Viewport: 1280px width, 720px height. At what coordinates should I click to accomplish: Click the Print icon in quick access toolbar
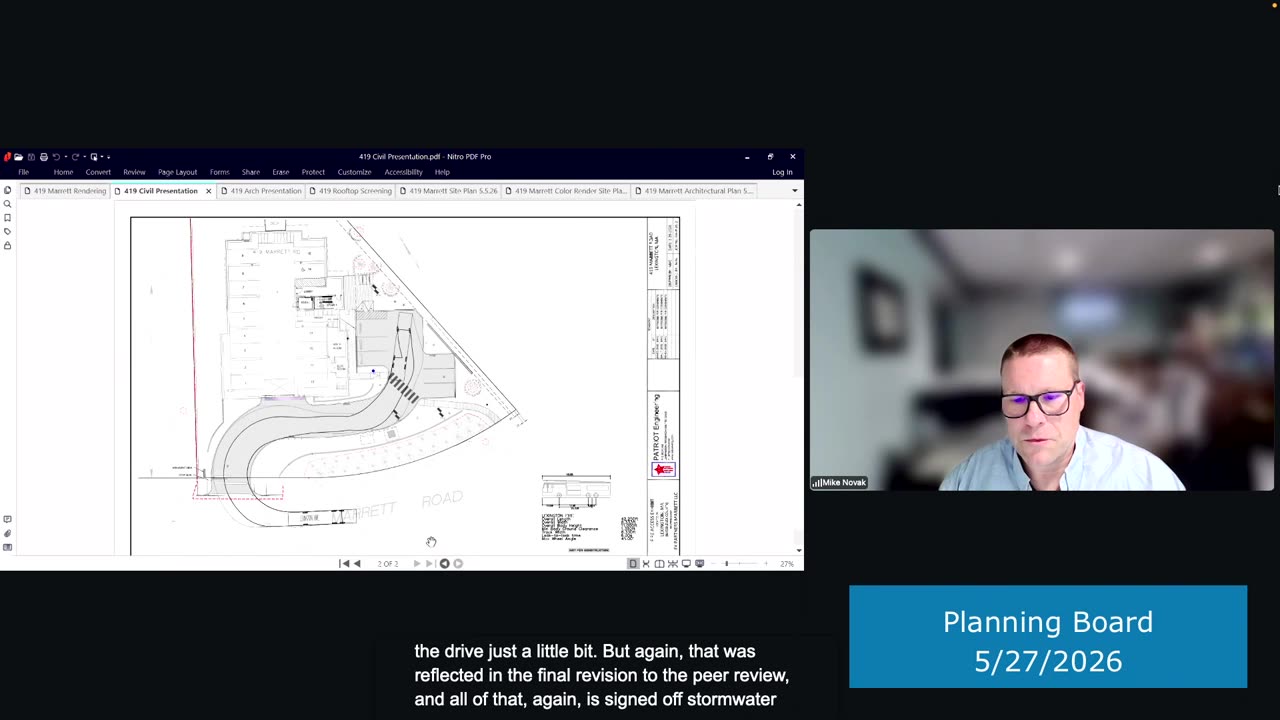[x=43, y=157]
